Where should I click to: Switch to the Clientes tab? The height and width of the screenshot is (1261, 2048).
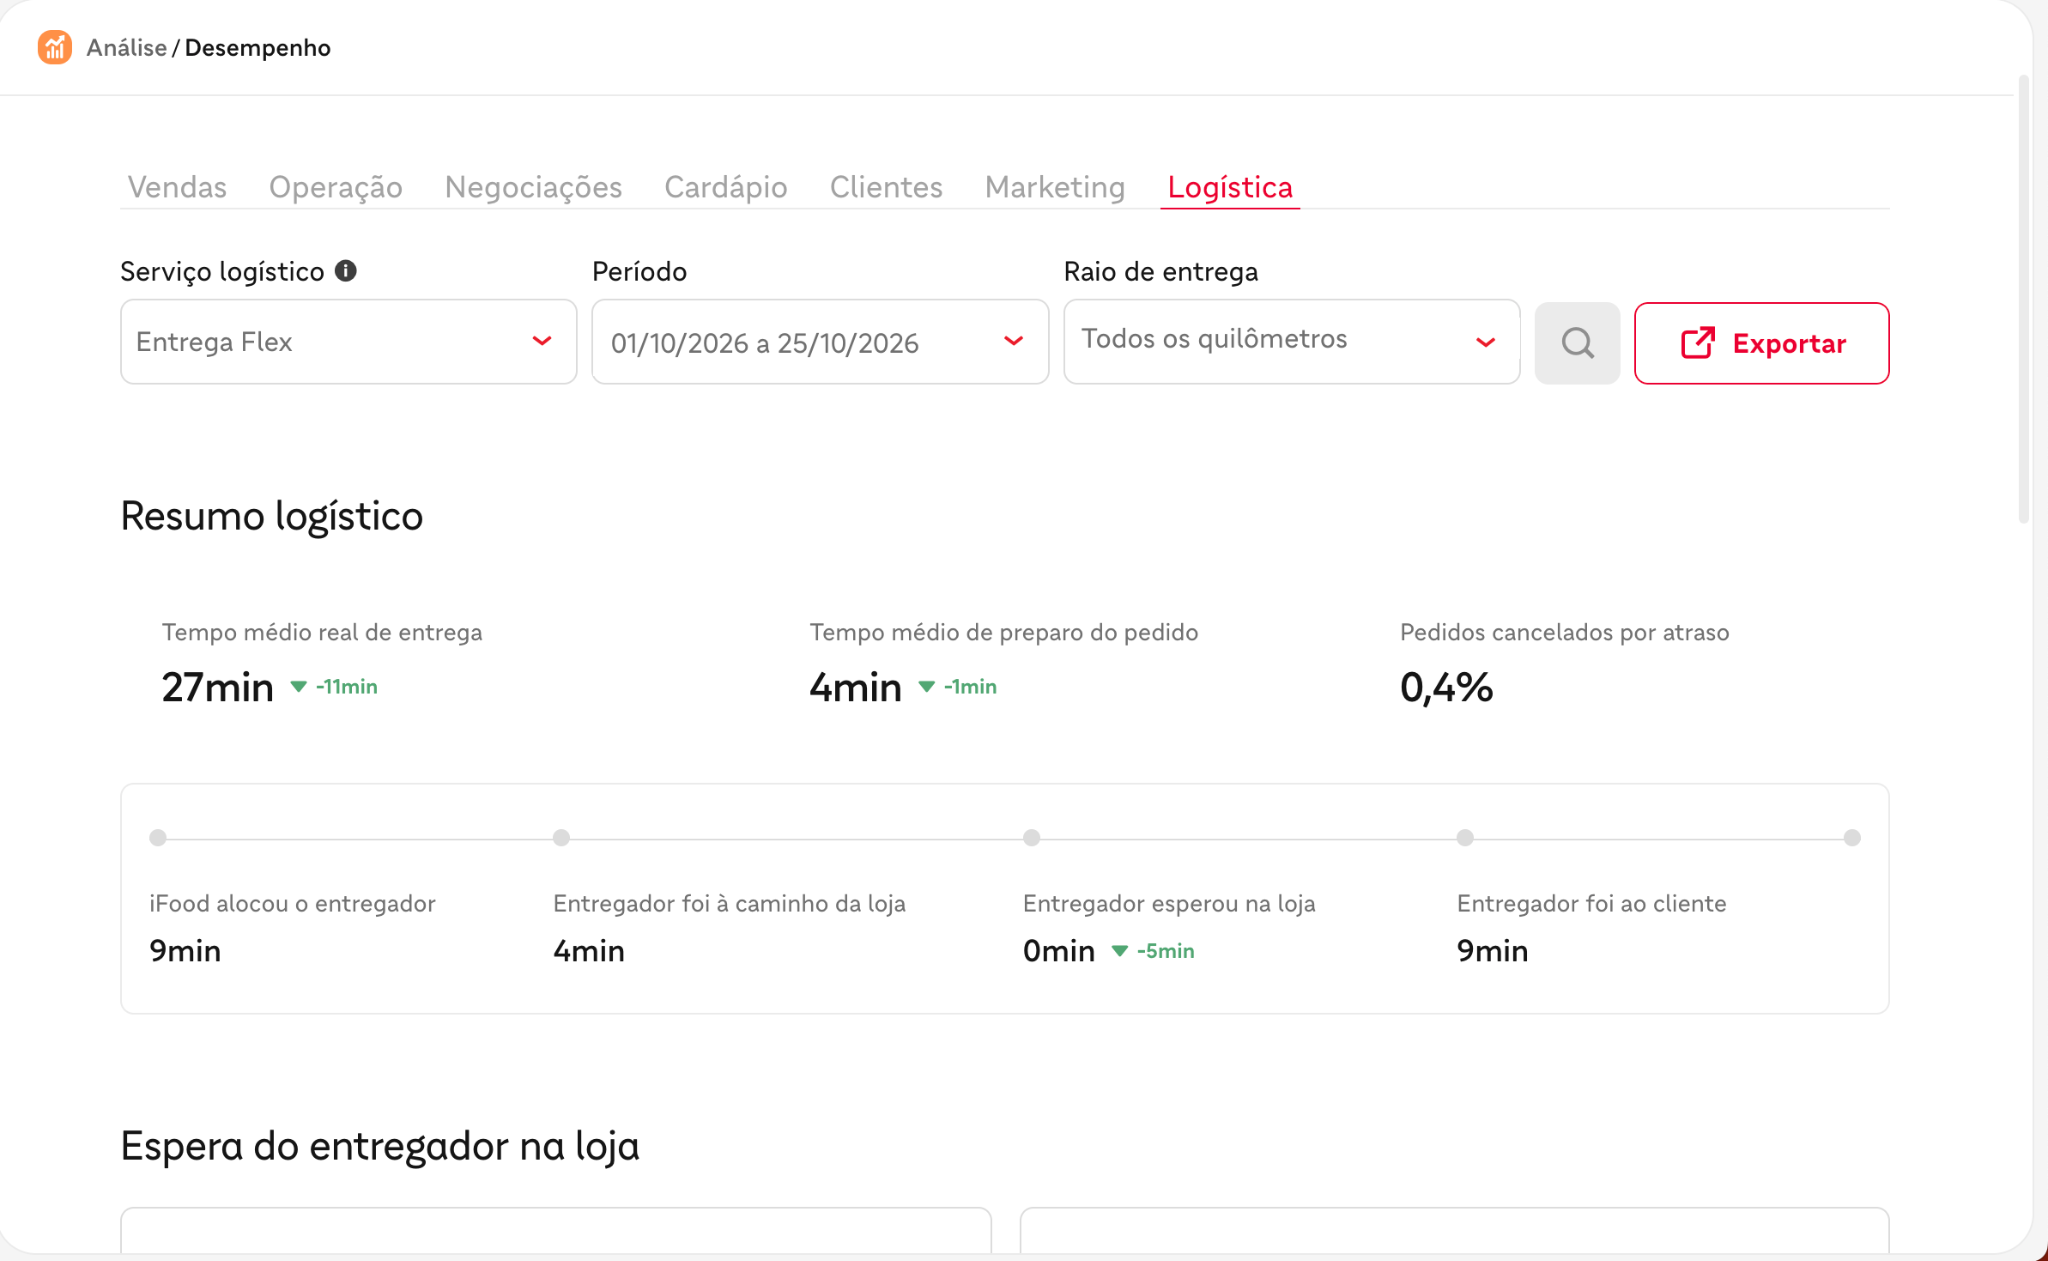click(886, 187)
